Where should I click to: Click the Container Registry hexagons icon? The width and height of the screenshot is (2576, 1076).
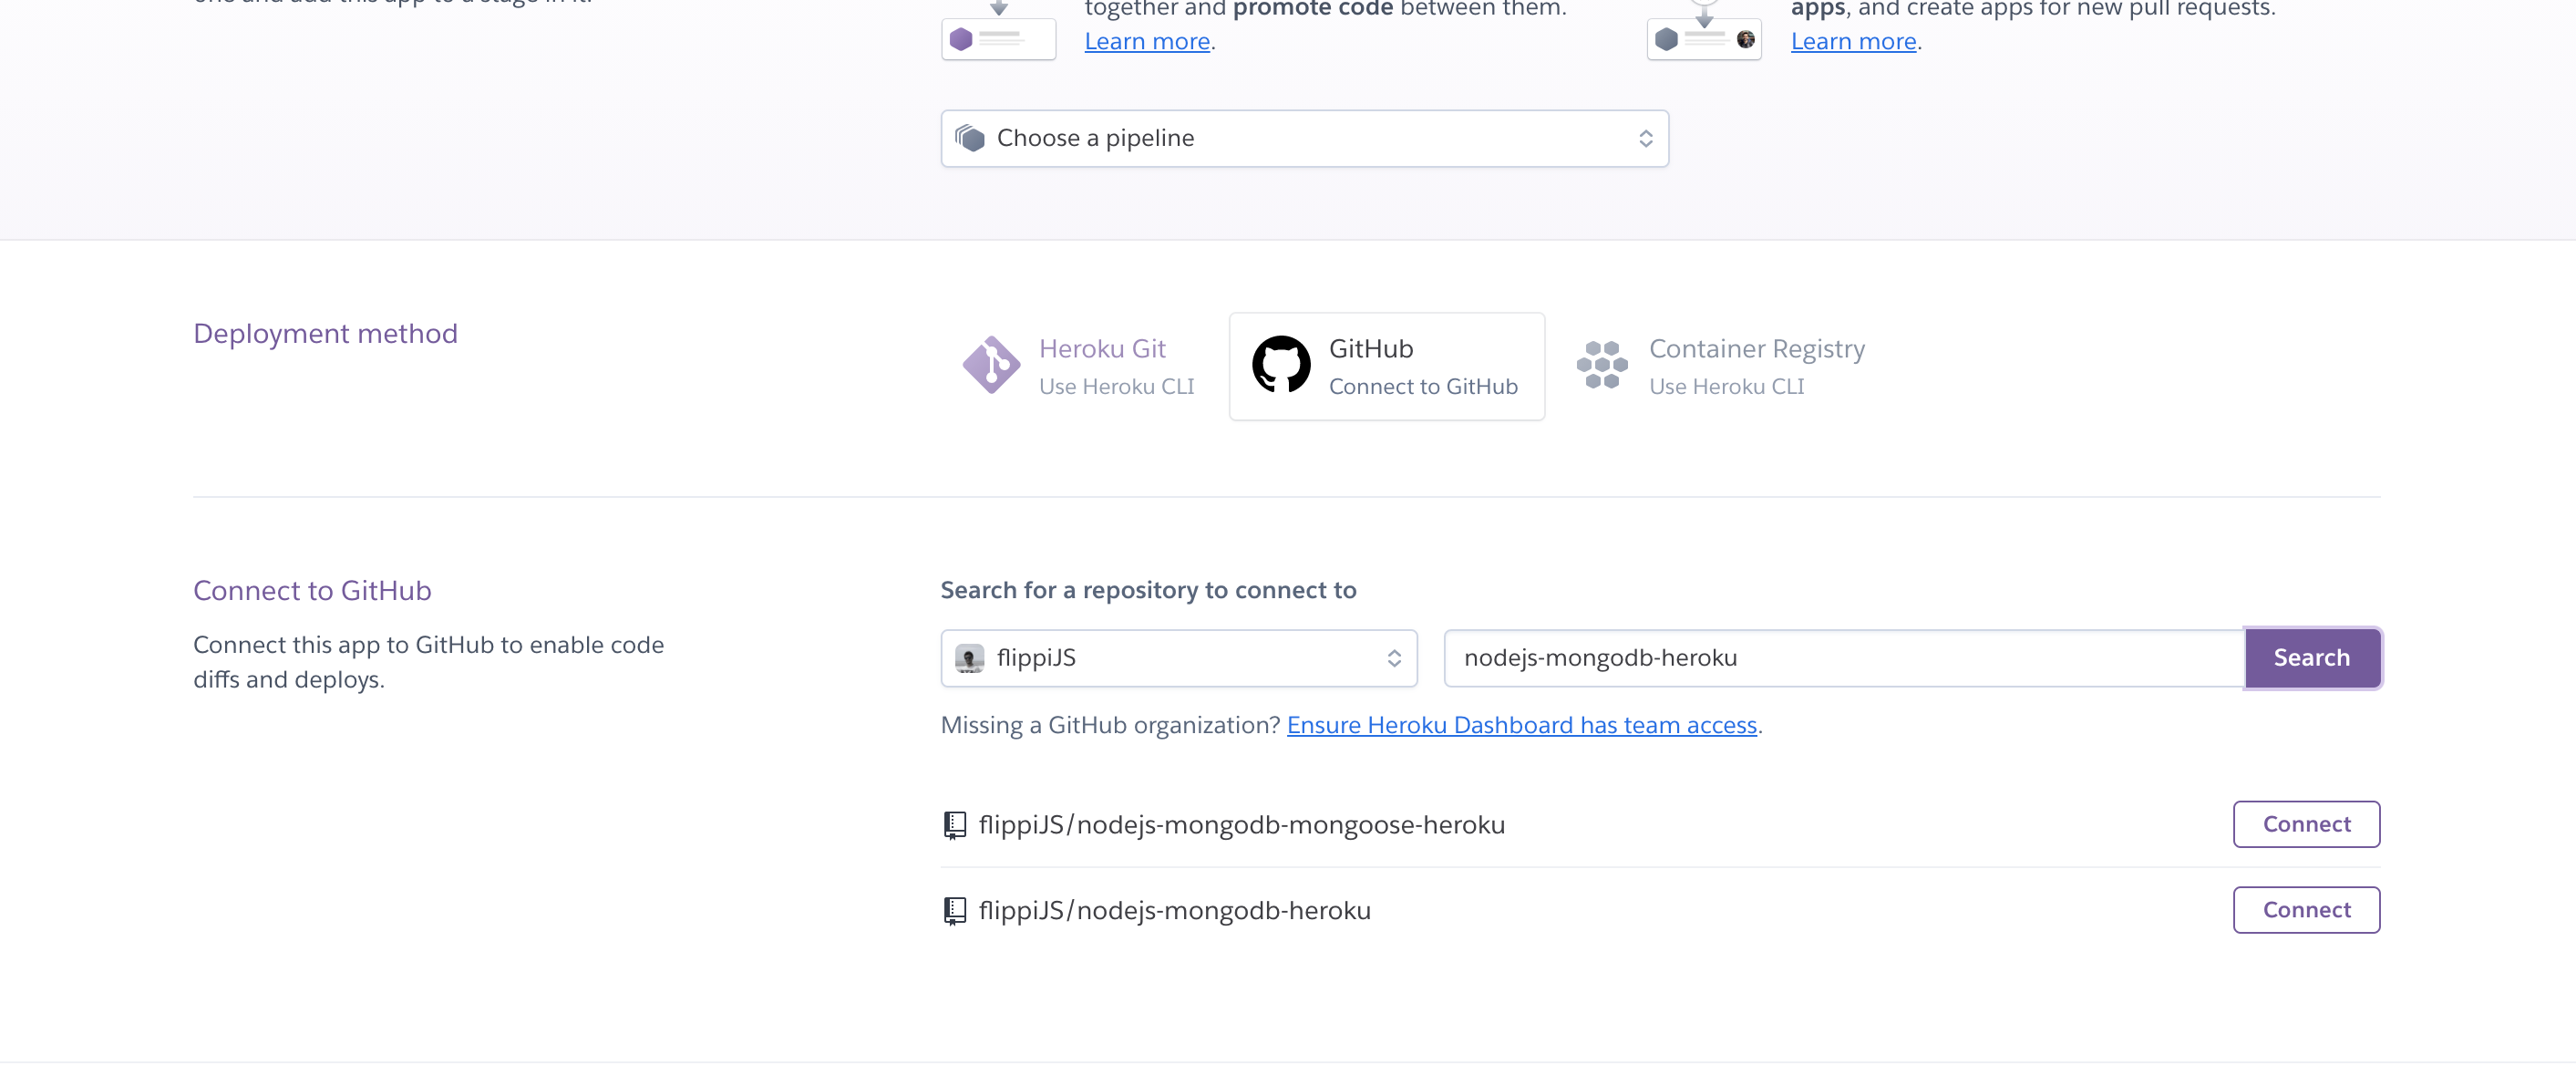pos(1602,365)
